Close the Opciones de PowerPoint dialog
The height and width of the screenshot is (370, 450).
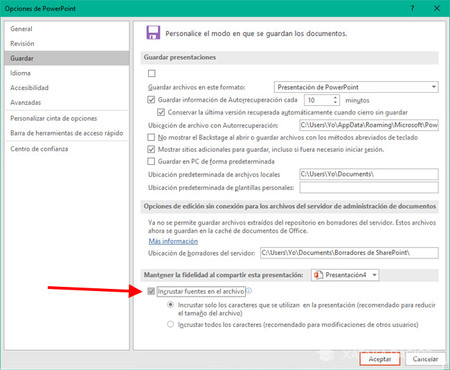coord(437,8)
